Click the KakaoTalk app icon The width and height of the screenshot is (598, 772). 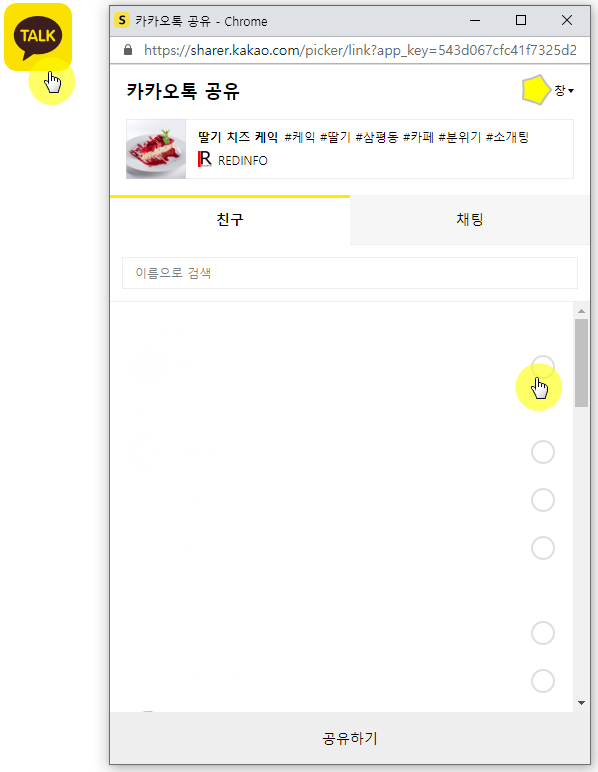click(38, 37)
